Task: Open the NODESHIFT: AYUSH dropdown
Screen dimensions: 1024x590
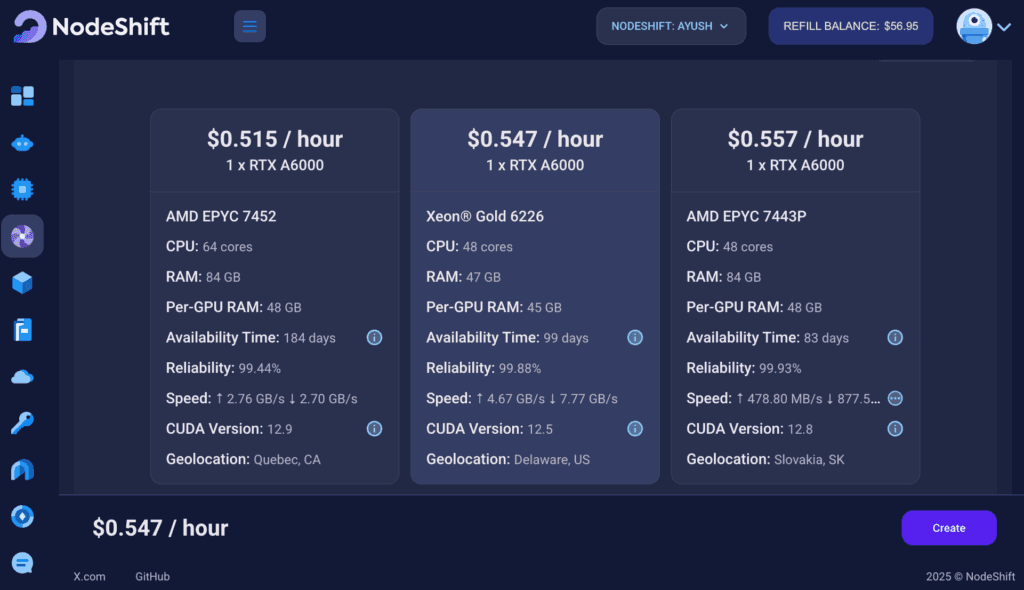Action: pos(671,26)
